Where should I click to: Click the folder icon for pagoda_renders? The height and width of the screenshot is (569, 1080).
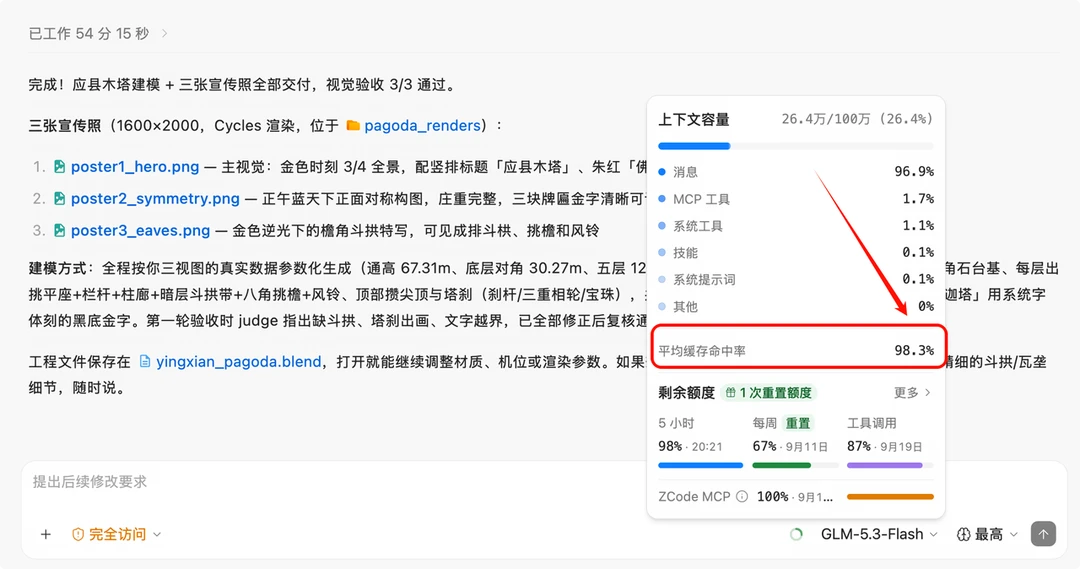(x=353, y=125)
